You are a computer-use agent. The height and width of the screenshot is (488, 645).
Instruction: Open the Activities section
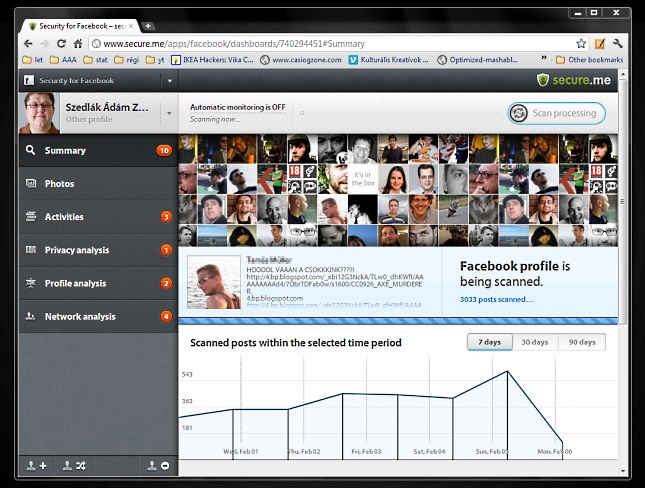click(98, 217)
